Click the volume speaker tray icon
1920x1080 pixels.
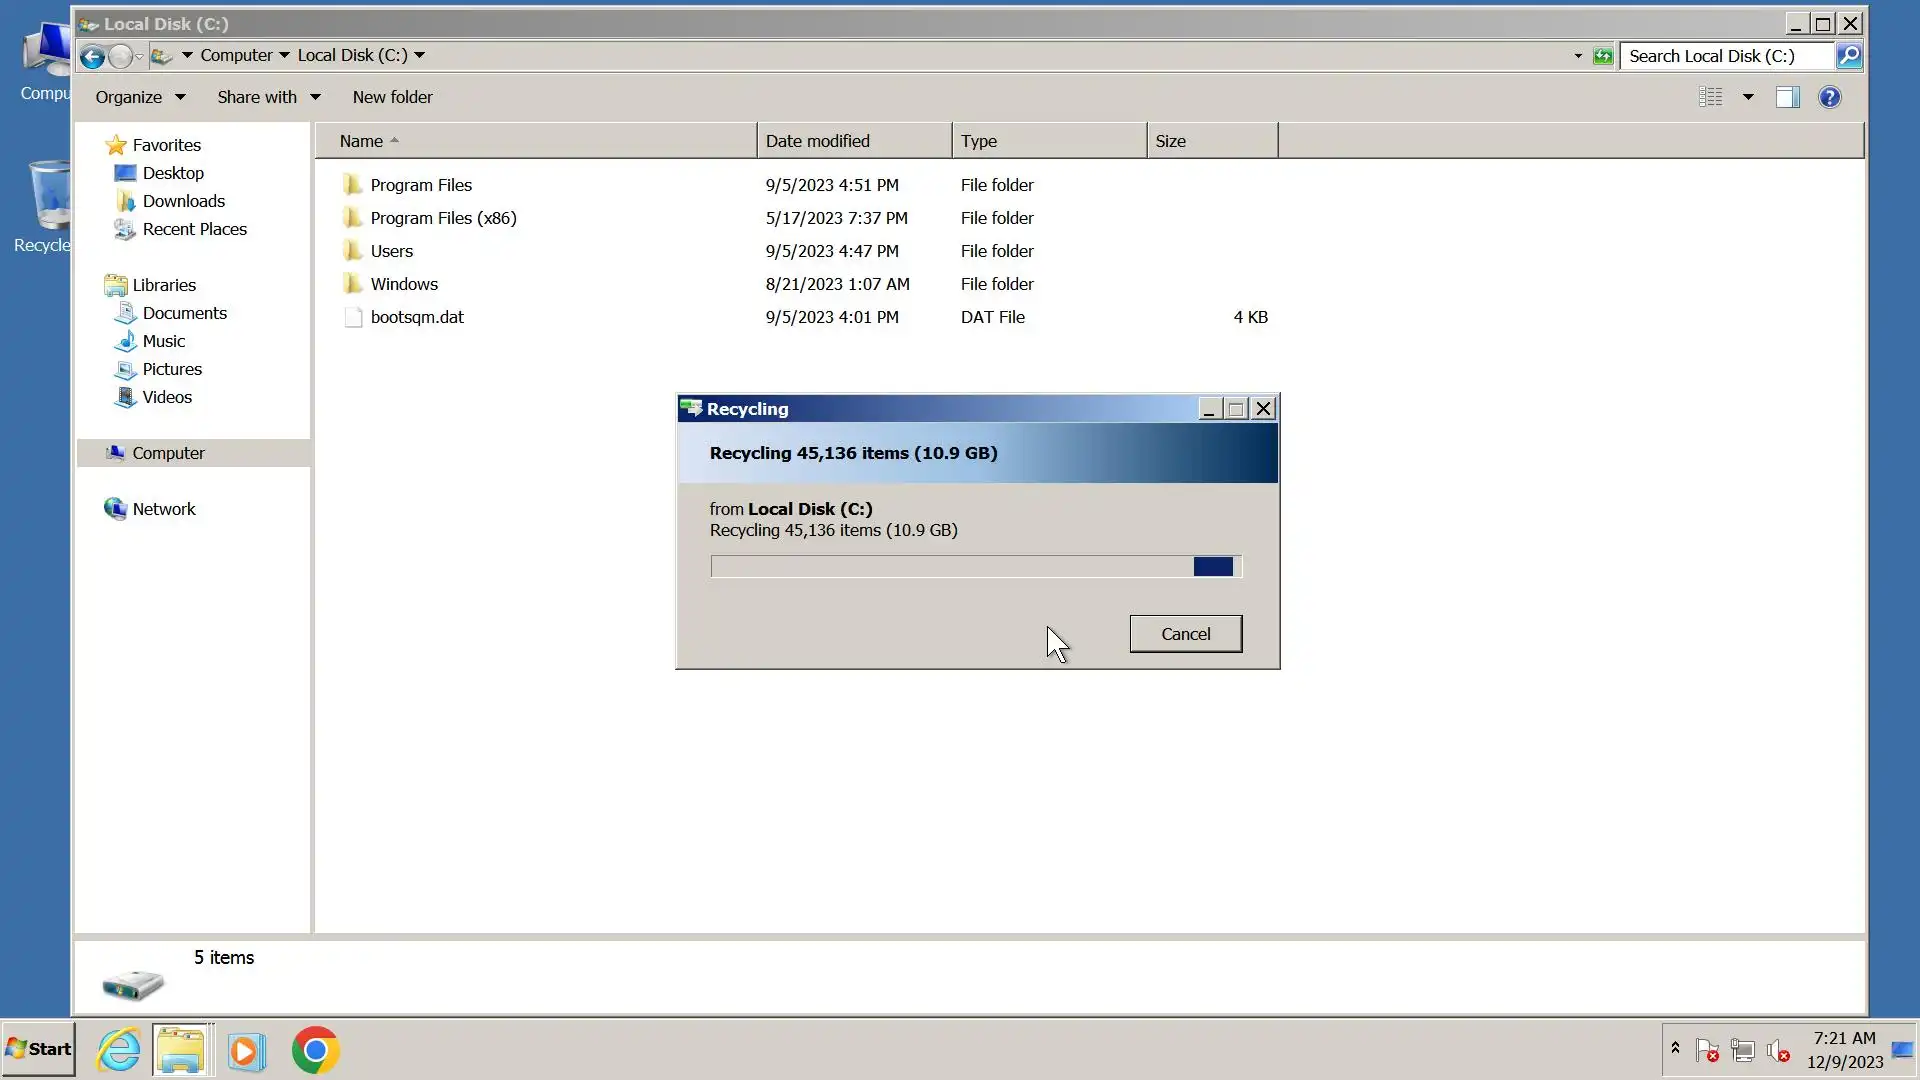point(1777,1051)
